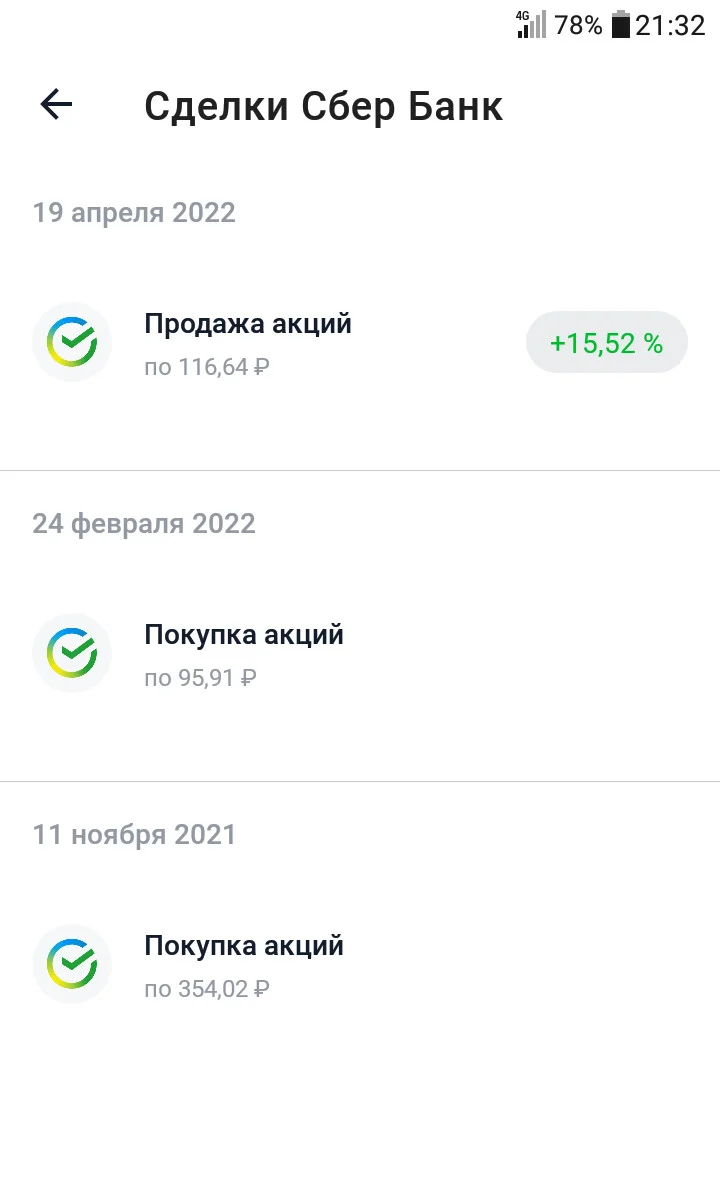Tap empty area below the last deal
Viewport: 720px width, 1187px height.
coord(360,1105)
